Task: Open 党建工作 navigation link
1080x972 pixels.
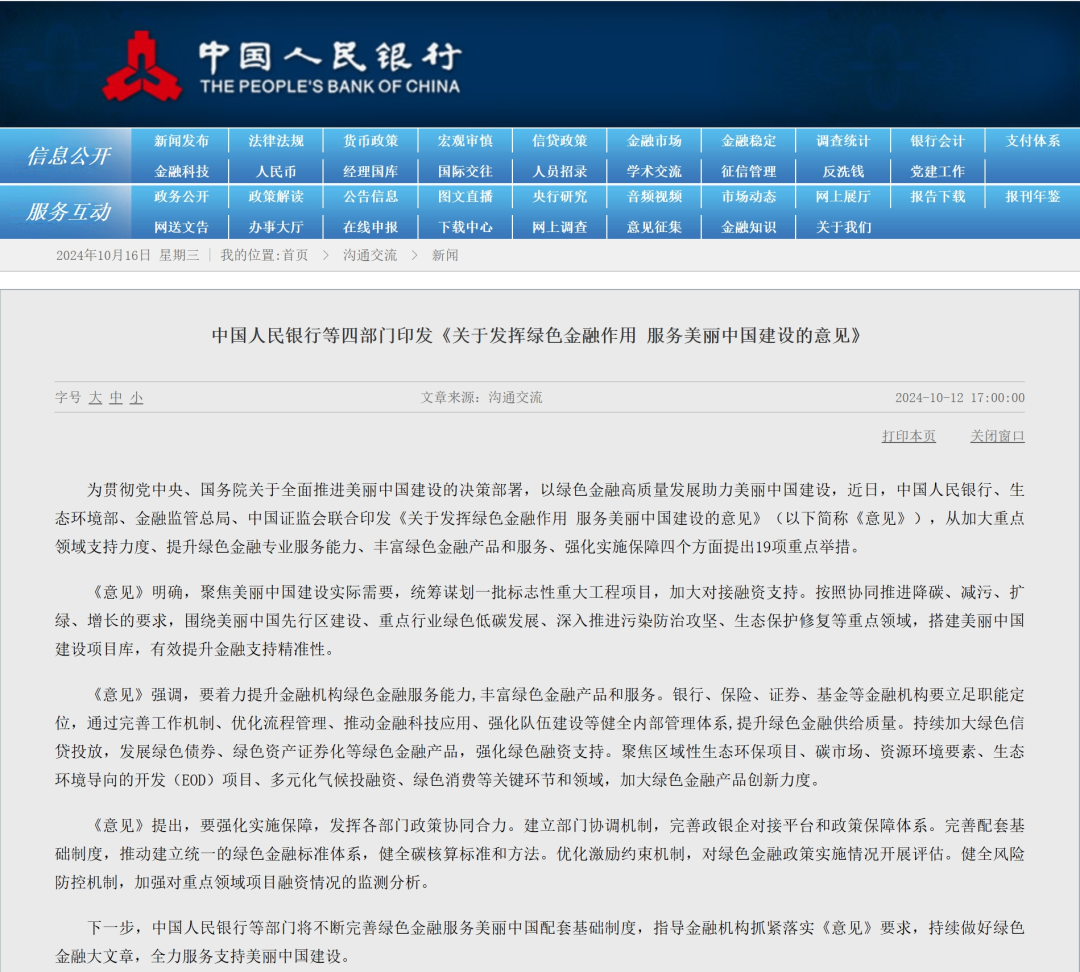Action: tap(937, 172)
